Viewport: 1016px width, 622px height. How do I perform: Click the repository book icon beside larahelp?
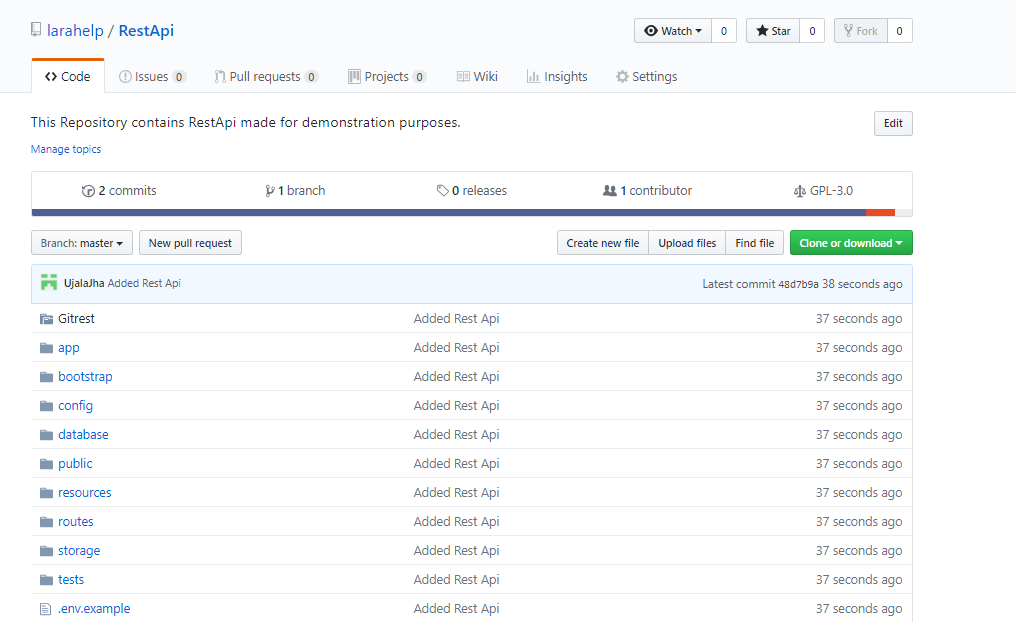coord(36,30)
